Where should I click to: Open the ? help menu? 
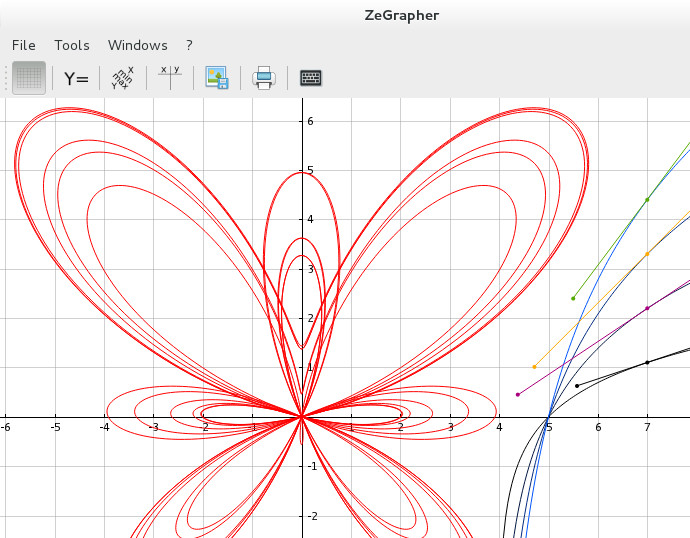(189, 45)
